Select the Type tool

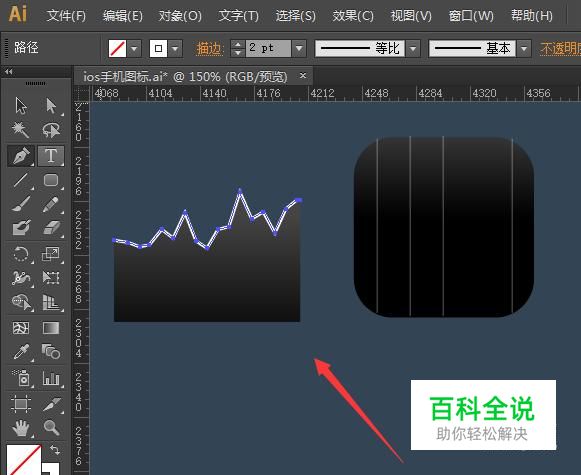coord(51,156)
